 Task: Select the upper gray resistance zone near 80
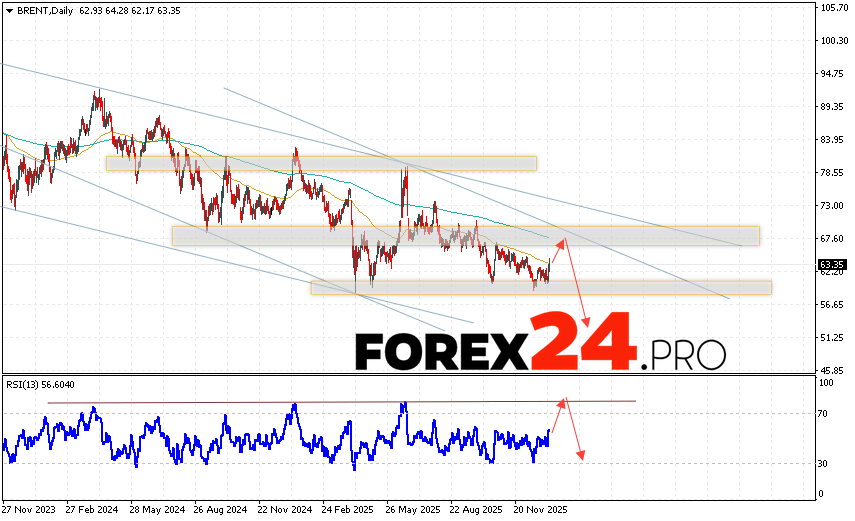click(x=320, y=163)
